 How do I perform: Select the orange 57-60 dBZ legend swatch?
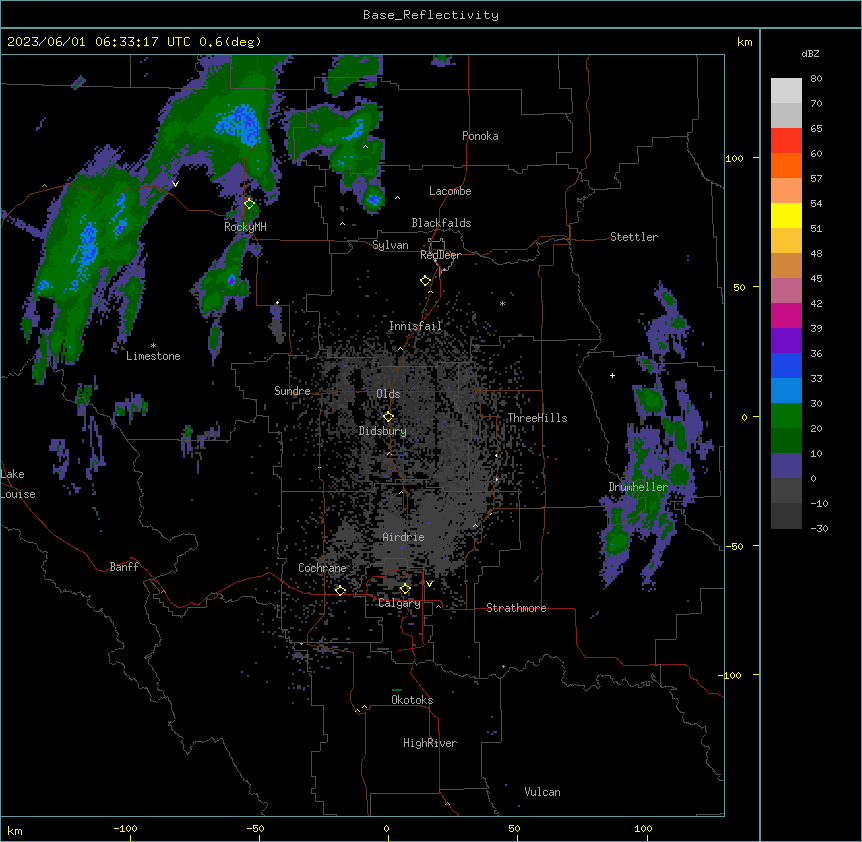click(x=786, y=165)
